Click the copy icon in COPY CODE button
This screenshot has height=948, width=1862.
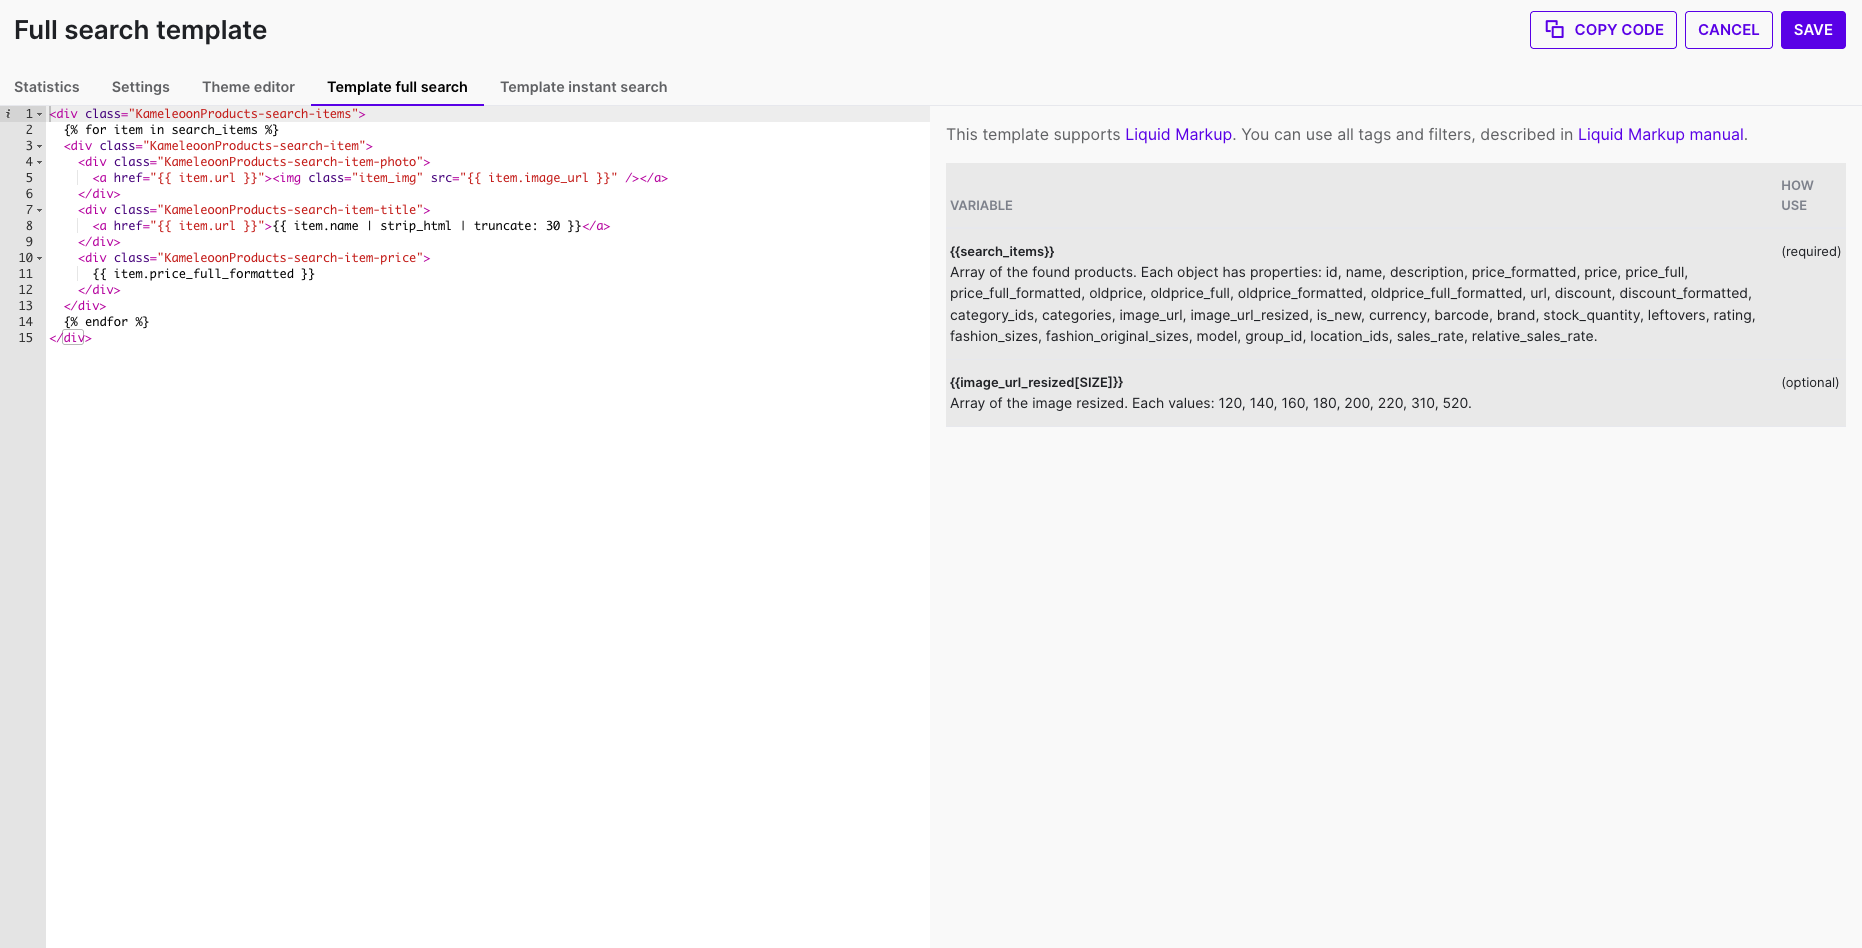coord(1554,29)
